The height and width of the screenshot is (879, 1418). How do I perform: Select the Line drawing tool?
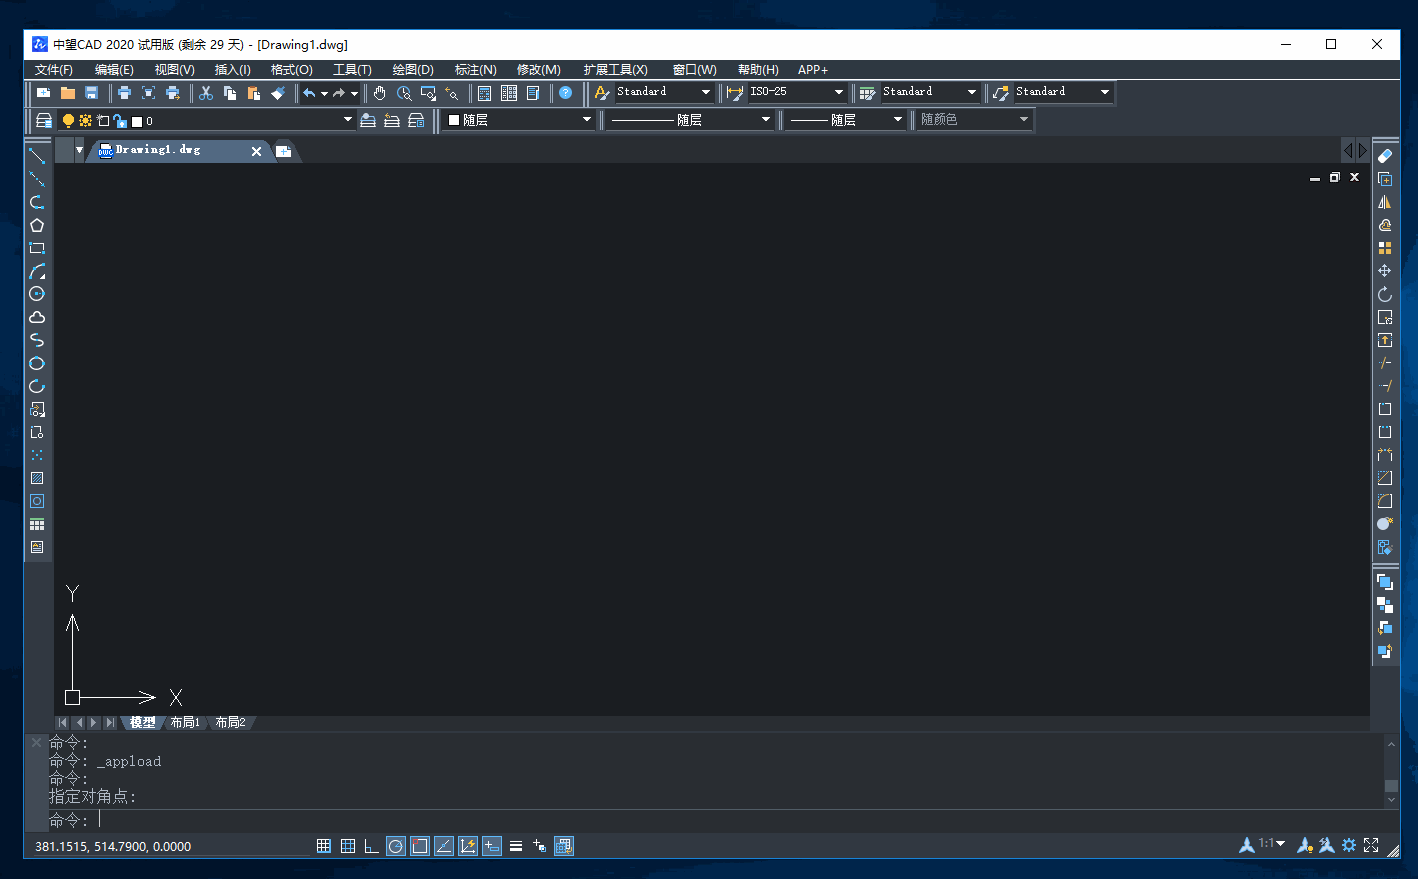click(37, 156)
